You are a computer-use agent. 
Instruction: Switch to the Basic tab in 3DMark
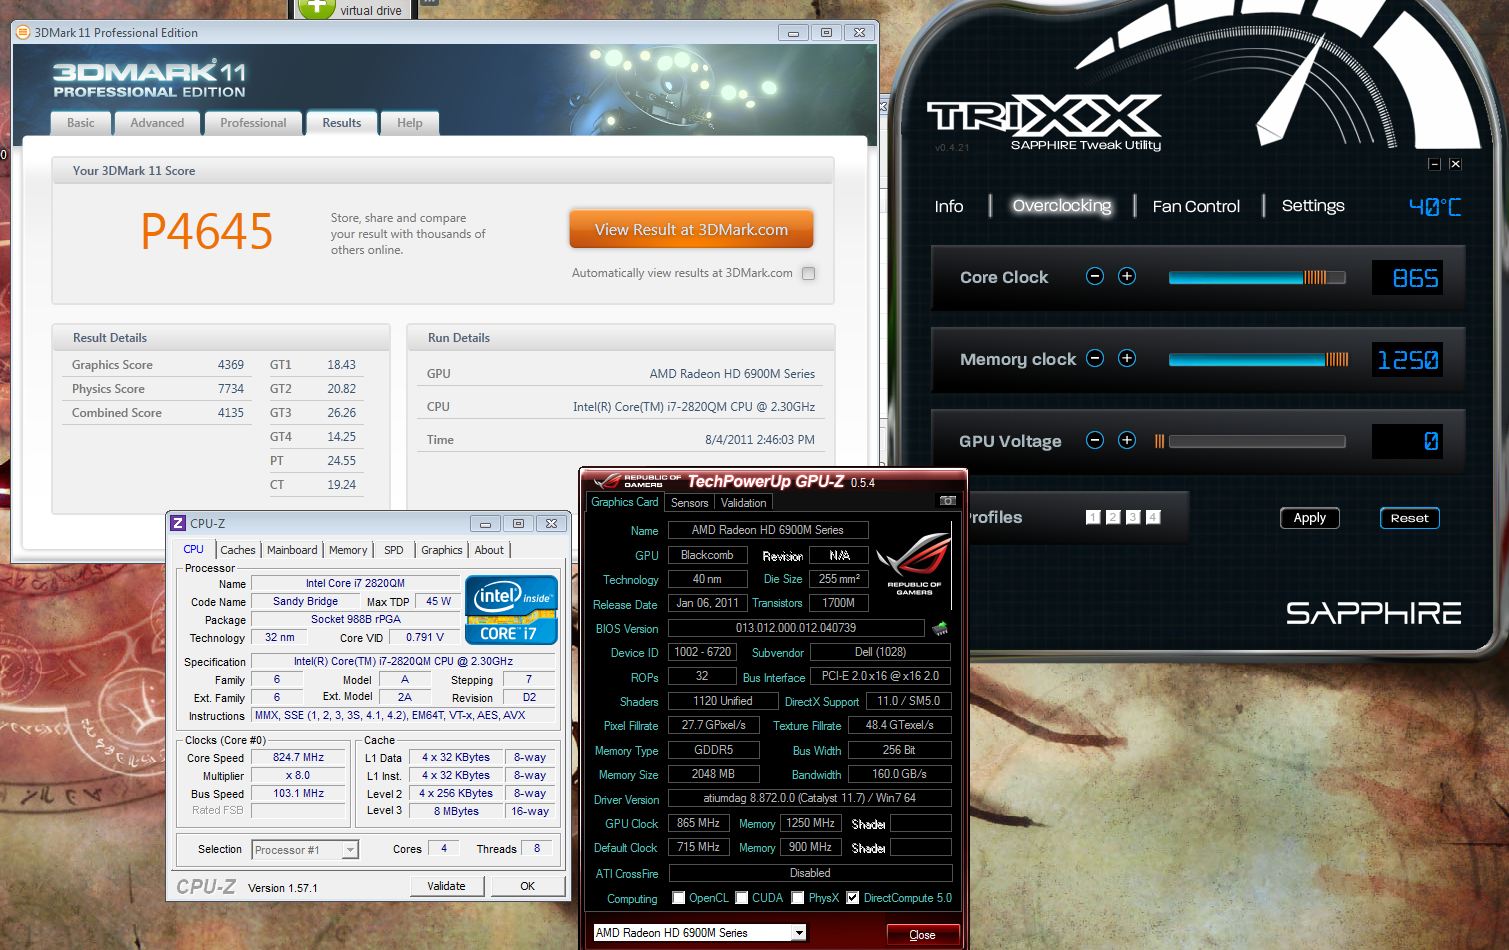pyautogui.click(x=81, y=123)
